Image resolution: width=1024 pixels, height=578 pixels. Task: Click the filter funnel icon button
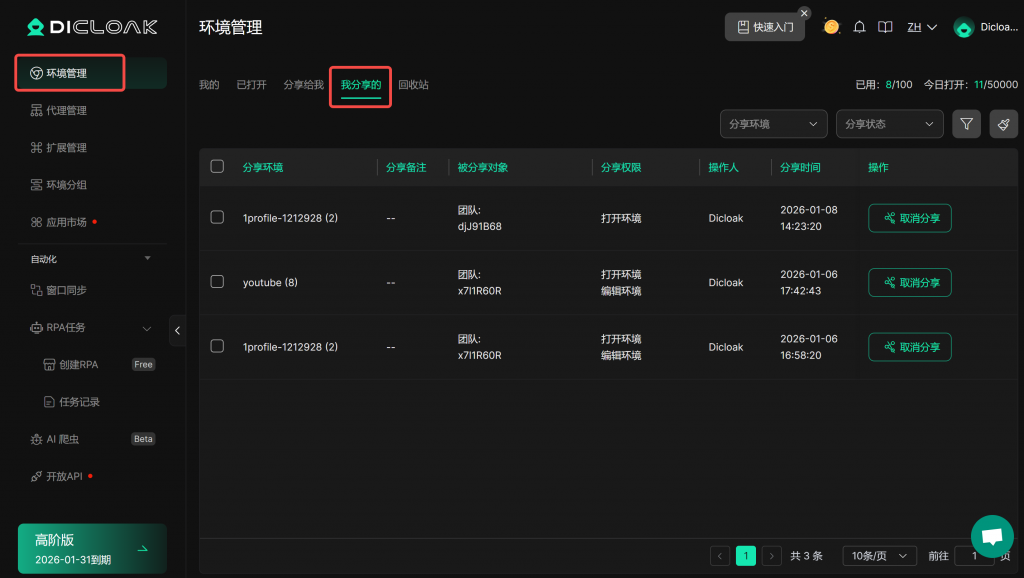pos(966,124)
